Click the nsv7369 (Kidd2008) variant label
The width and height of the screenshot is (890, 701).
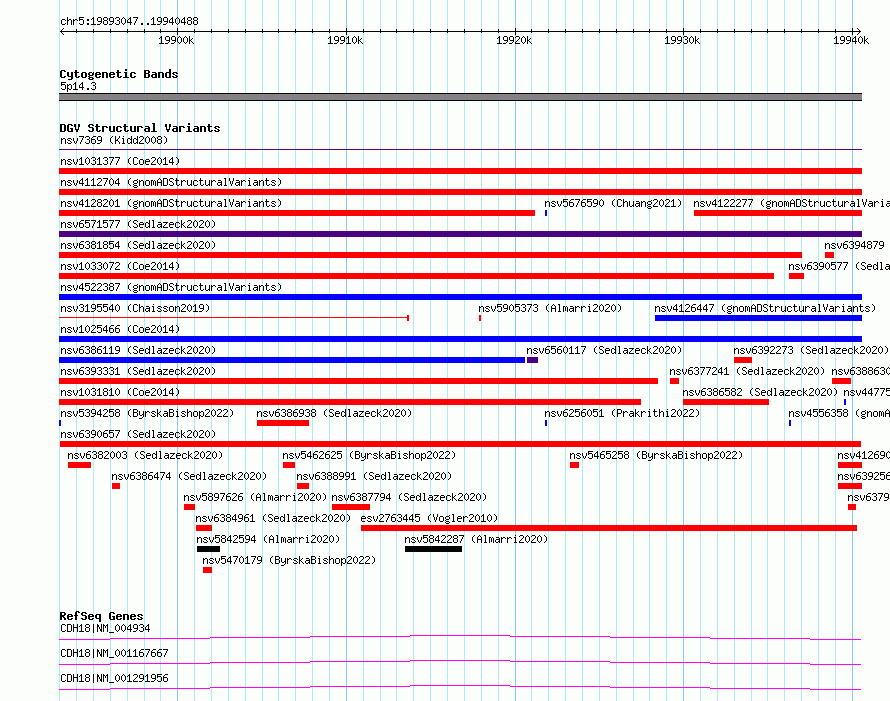tap(114, 140)
